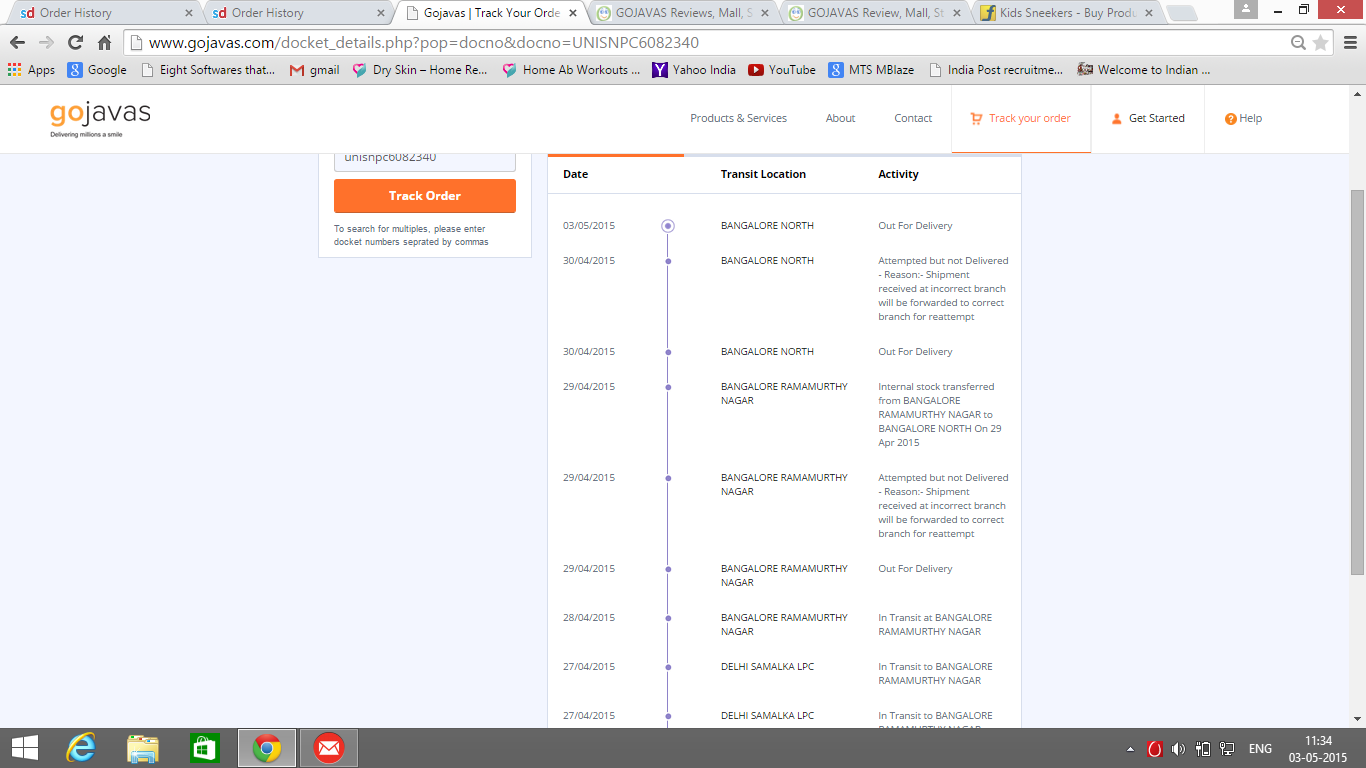
Task: Click the Chrome reload page icon
Action: click(75, 43)
